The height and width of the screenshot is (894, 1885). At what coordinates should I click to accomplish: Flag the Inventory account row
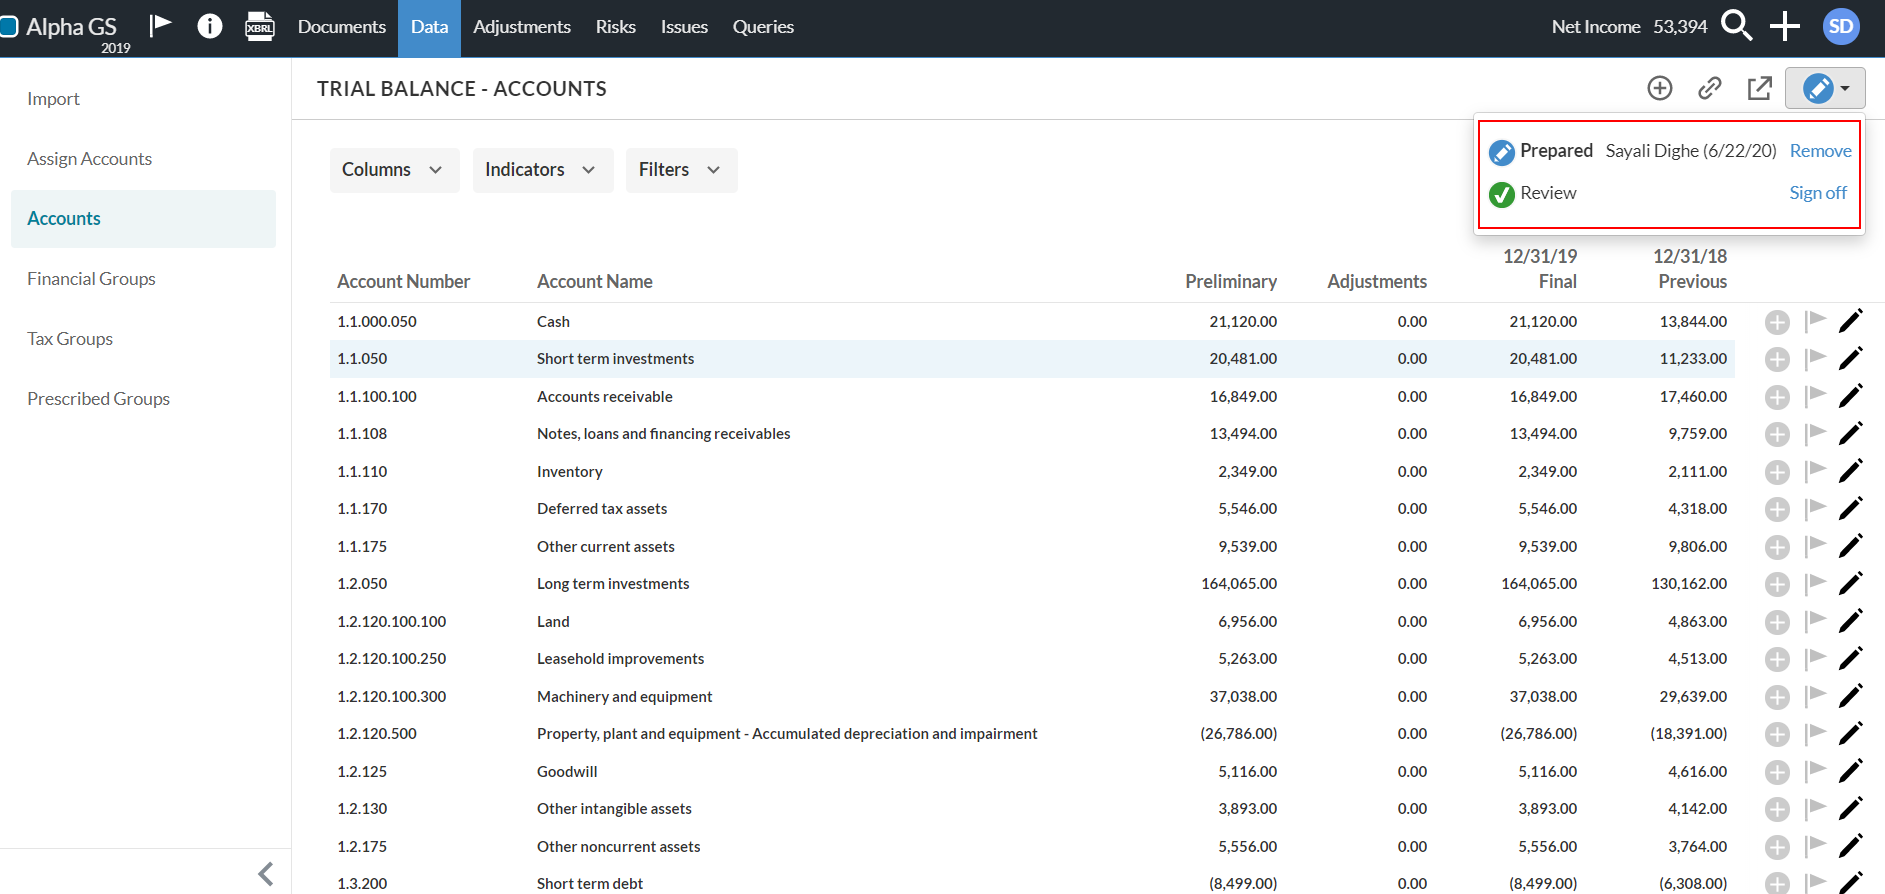coord(1815,471)
